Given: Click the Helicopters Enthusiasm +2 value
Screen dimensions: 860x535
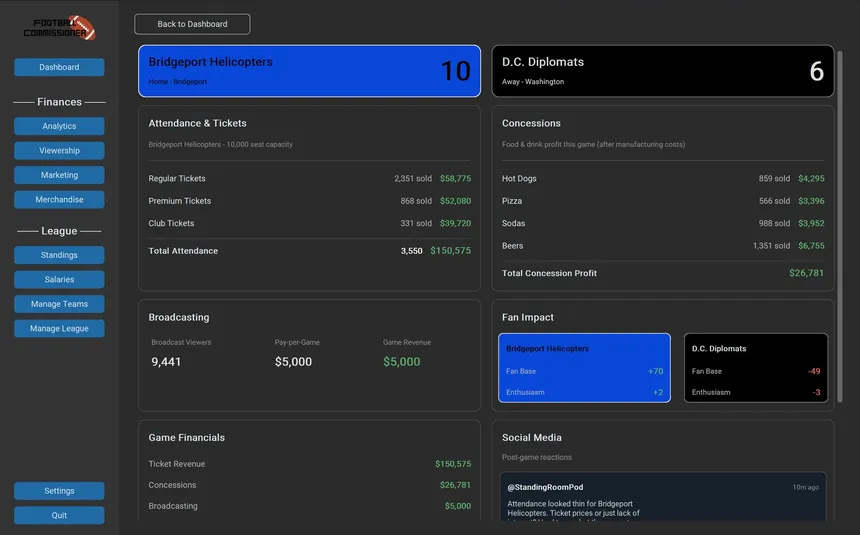Looking at the screenshot, I should pyautogui.click(x=658, y=392).
